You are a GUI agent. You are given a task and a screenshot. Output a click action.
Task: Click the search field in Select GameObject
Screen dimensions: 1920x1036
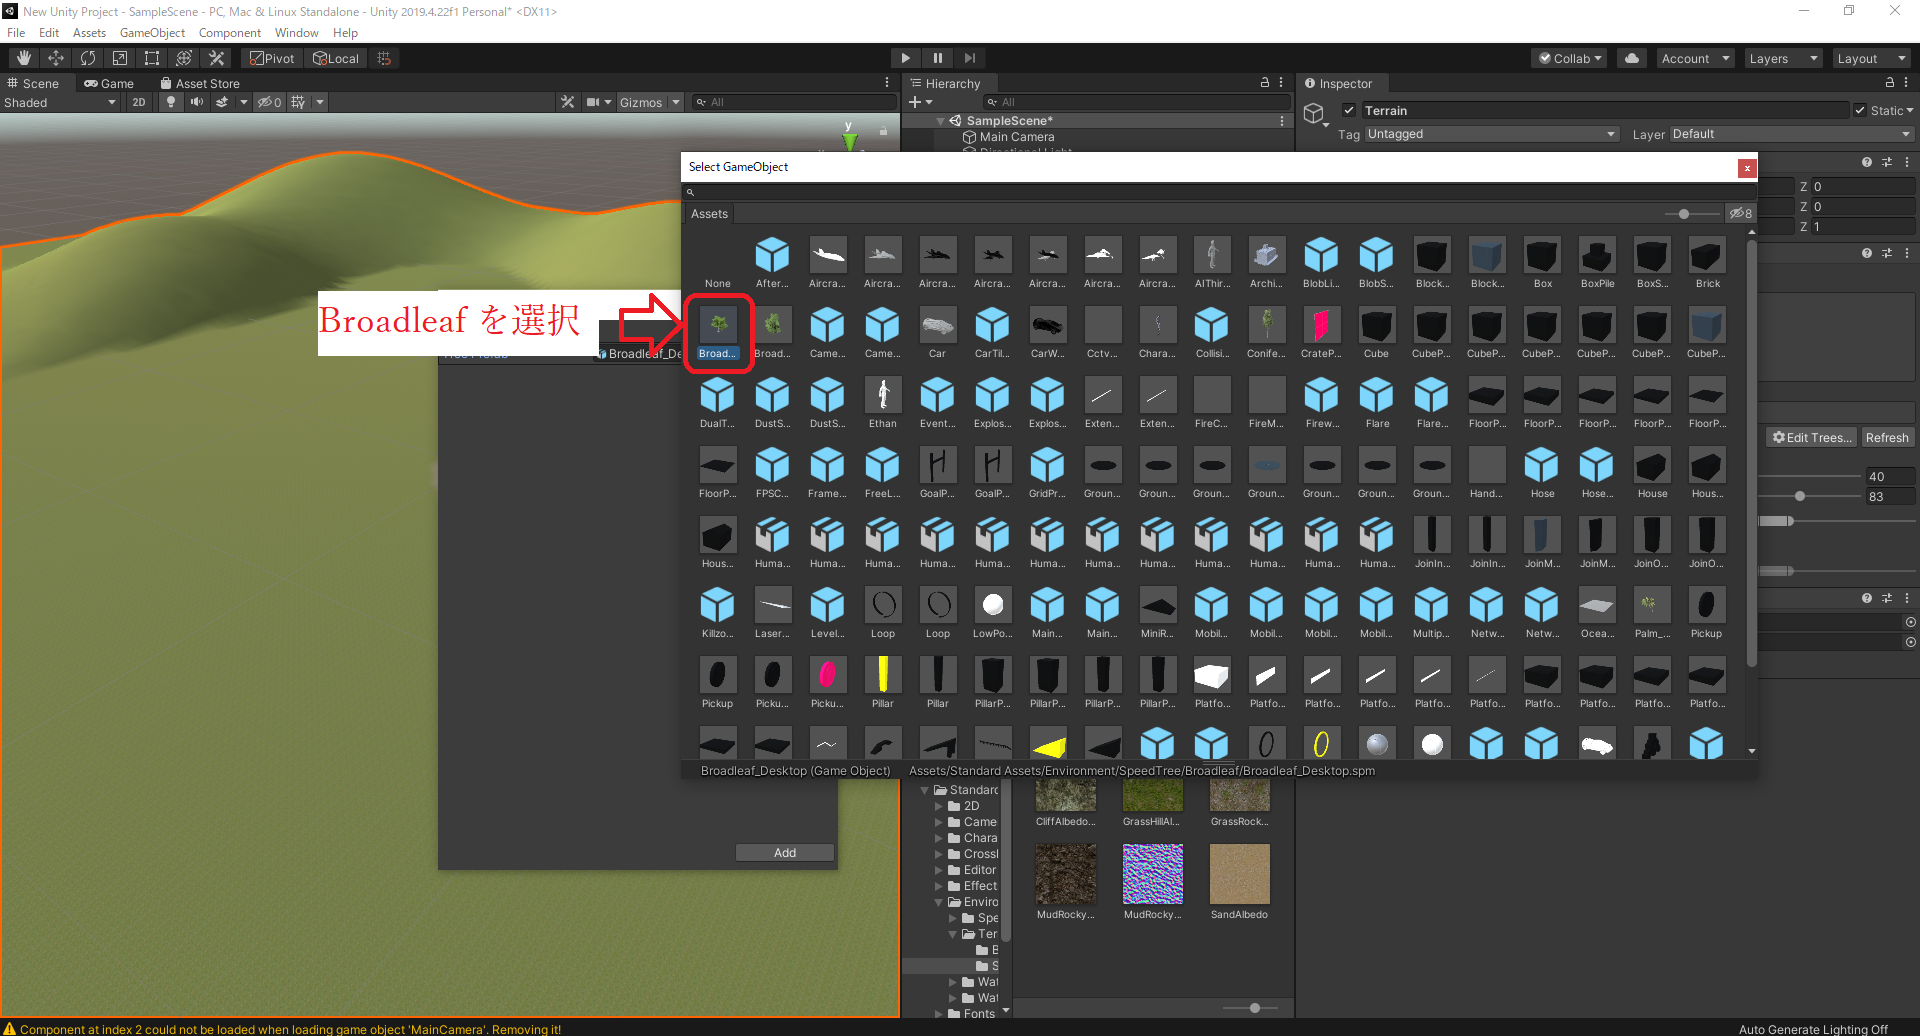1218,192
